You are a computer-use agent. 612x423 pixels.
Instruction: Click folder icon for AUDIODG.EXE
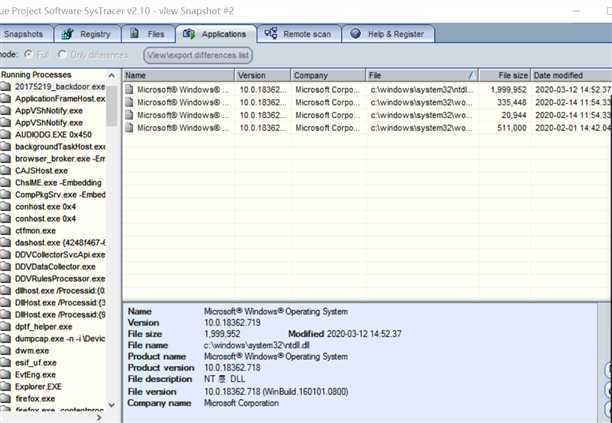click(x=5, y=134)
